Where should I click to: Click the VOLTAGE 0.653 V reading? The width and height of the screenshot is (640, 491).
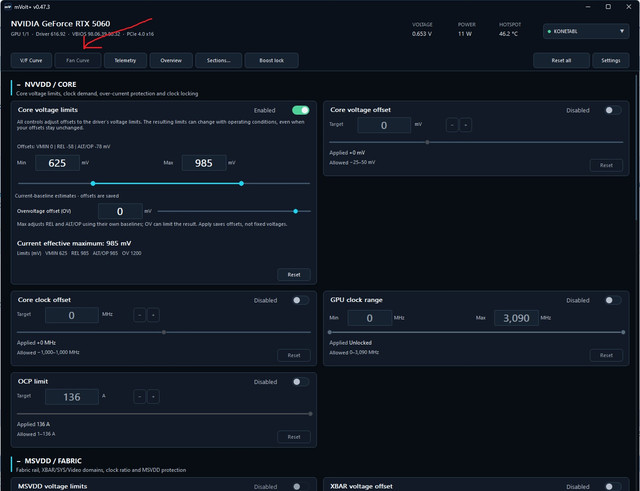coord(422,30)
